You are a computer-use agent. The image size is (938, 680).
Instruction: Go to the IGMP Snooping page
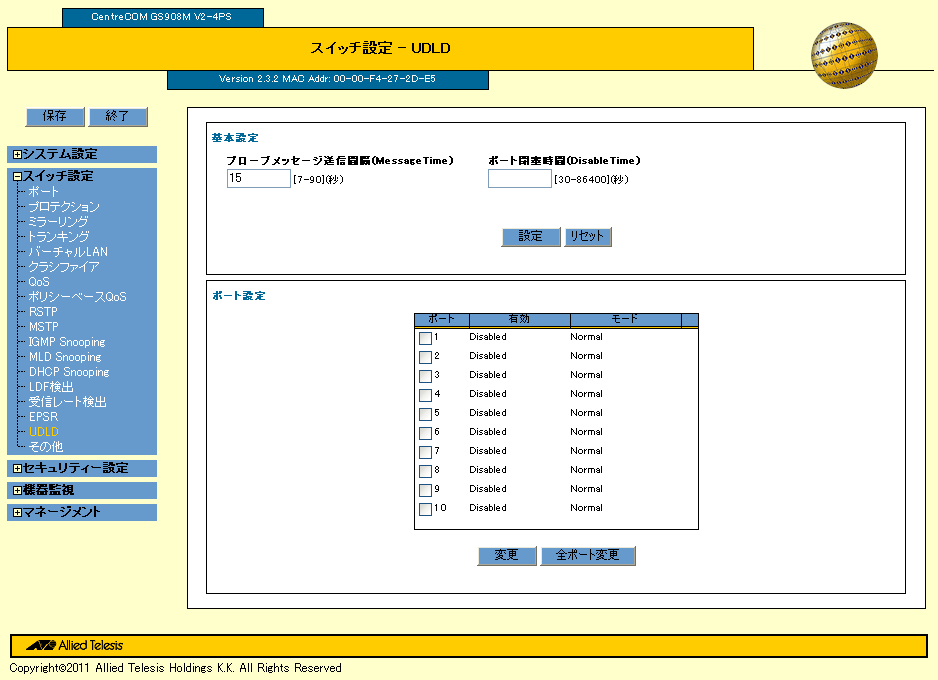[69, 342]
